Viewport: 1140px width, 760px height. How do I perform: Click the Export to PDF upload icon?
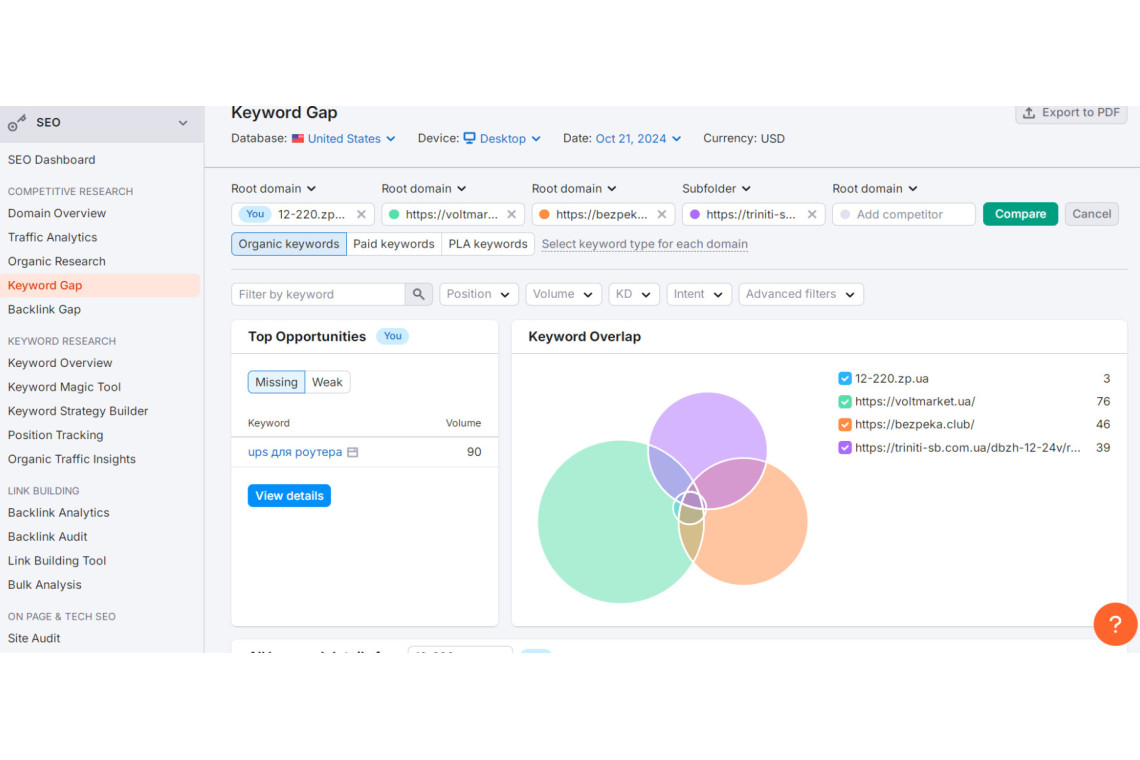tap(1029, 113)
